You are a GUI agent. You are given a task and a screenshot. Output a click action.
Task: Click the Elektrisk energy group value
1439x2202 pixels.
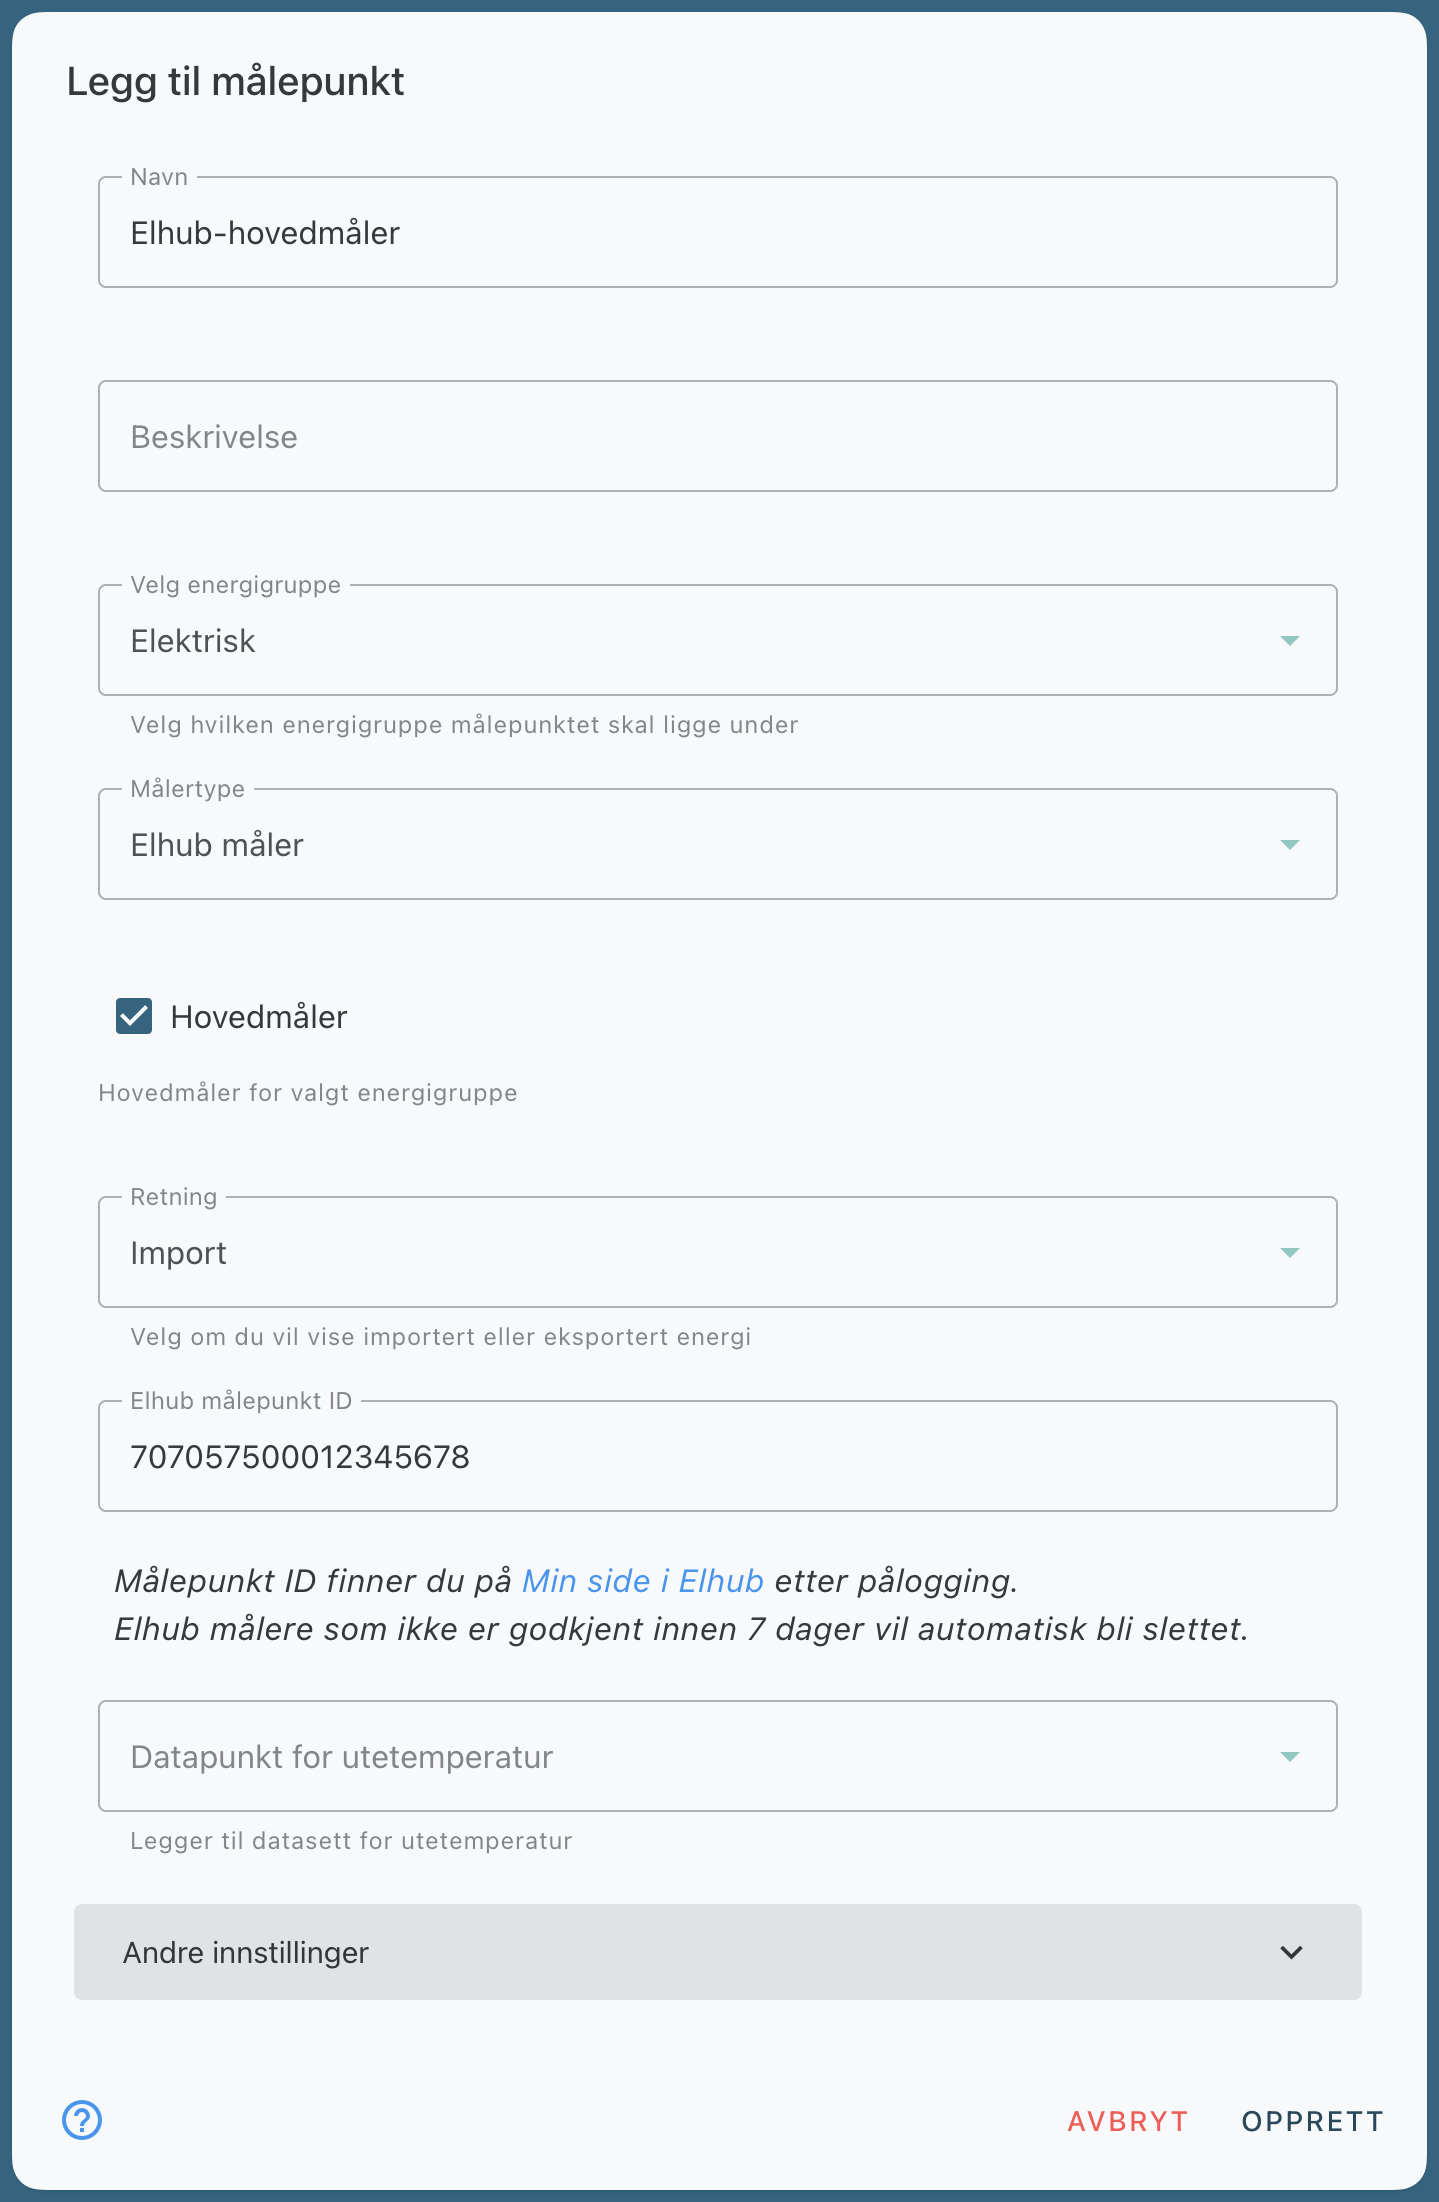pyautogui.click(x=194, y=641)
